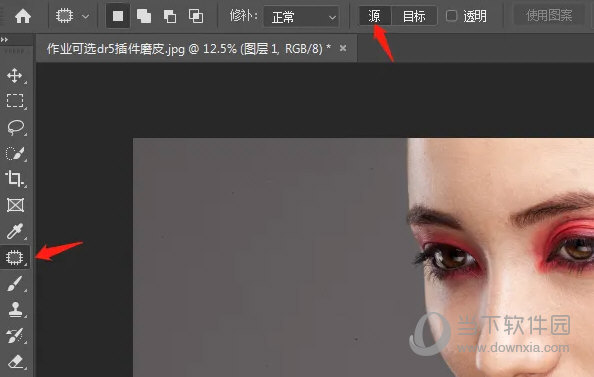
Task: Enable the 透明 (Transparent) checkbox
Action: point(451,16)
